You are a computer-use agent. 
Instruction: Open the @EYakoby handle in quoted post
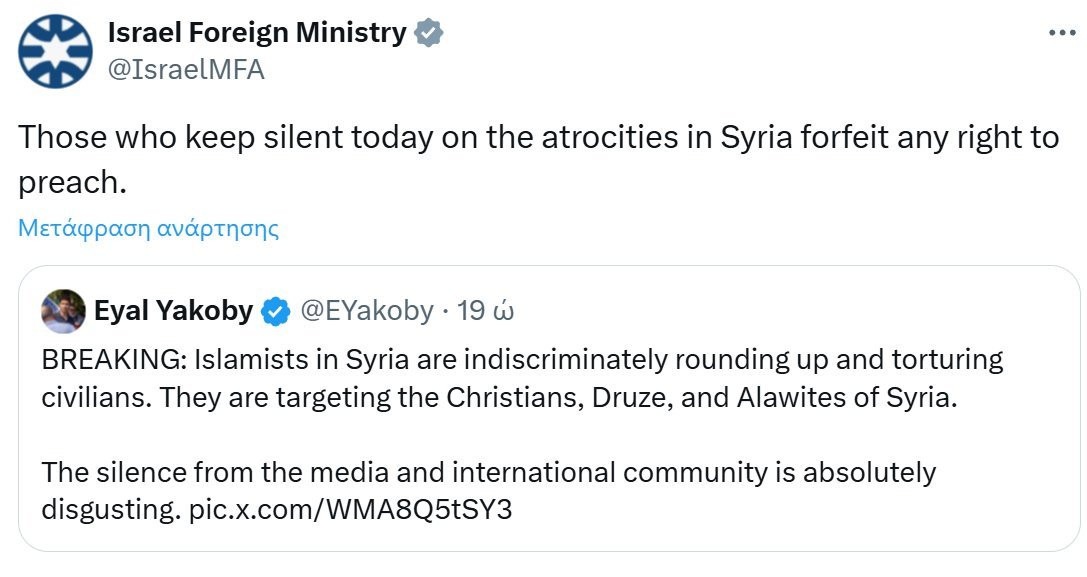(x=367, y=311)
